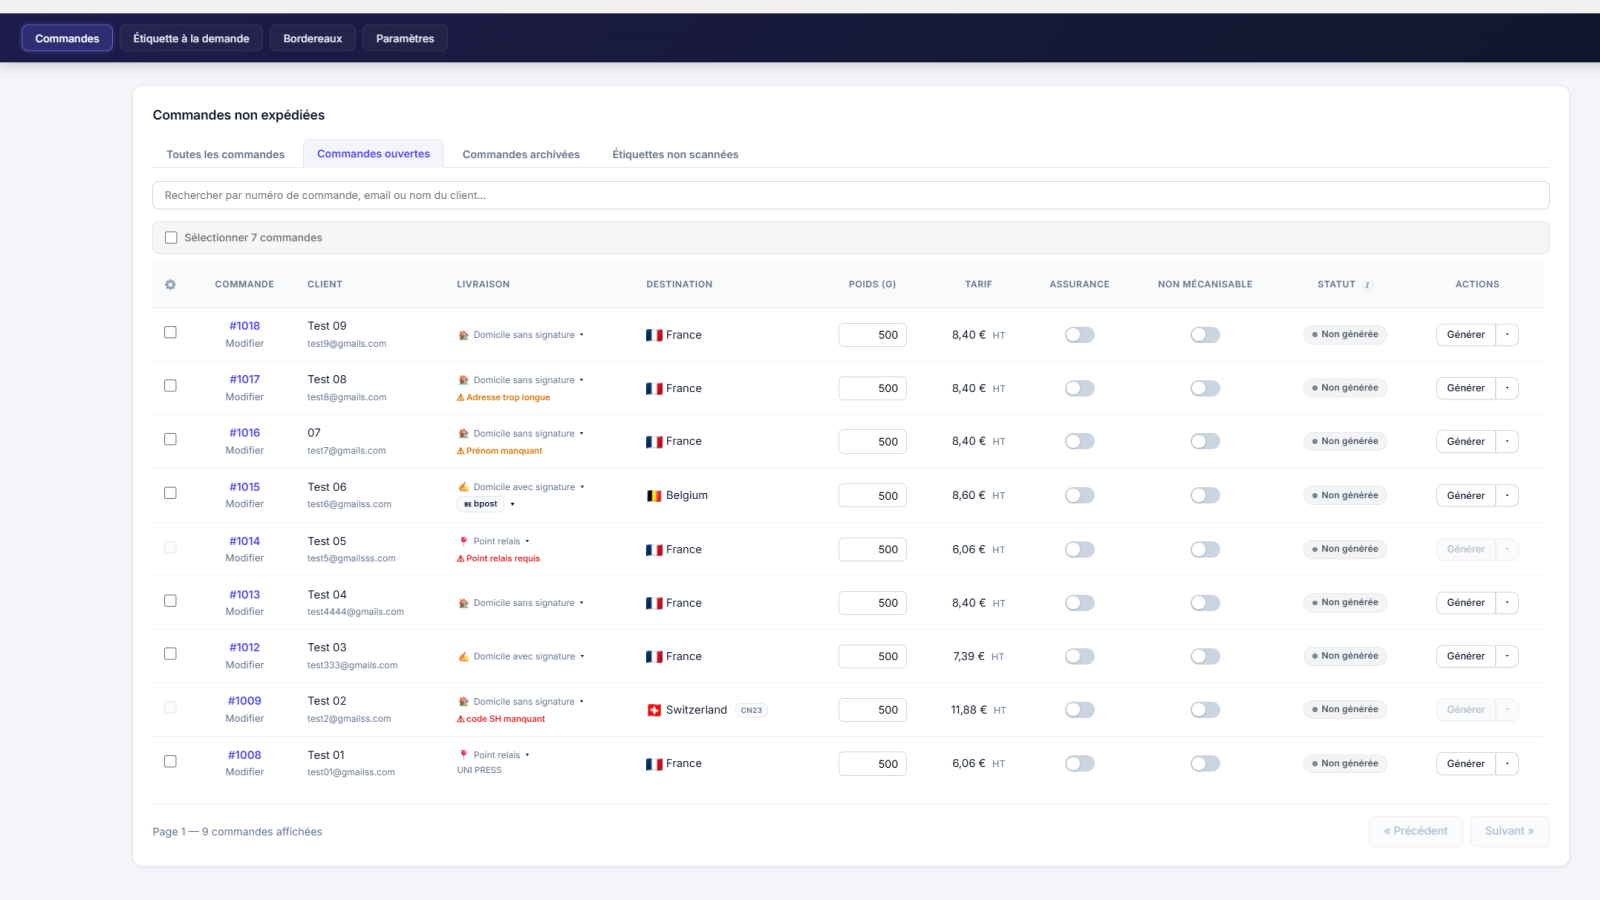
Task: Open the bpost carrier dropdown for #1015
Action: [512, 505]
